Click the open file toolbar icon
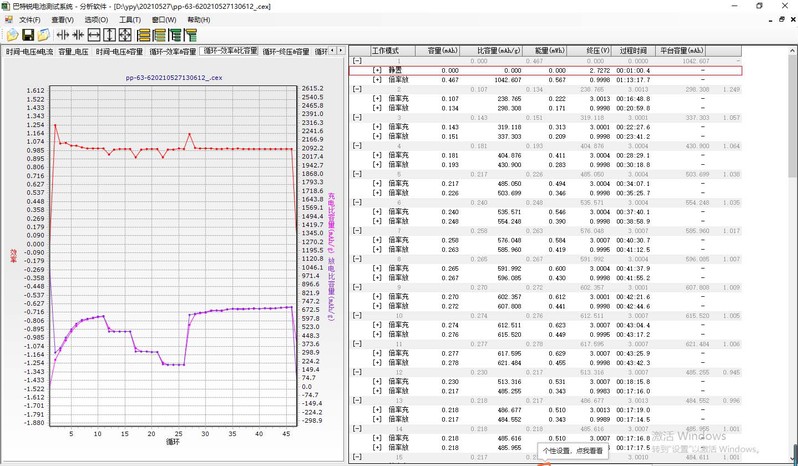This screenshot has width=798, height=466. (x=11, y=35)
